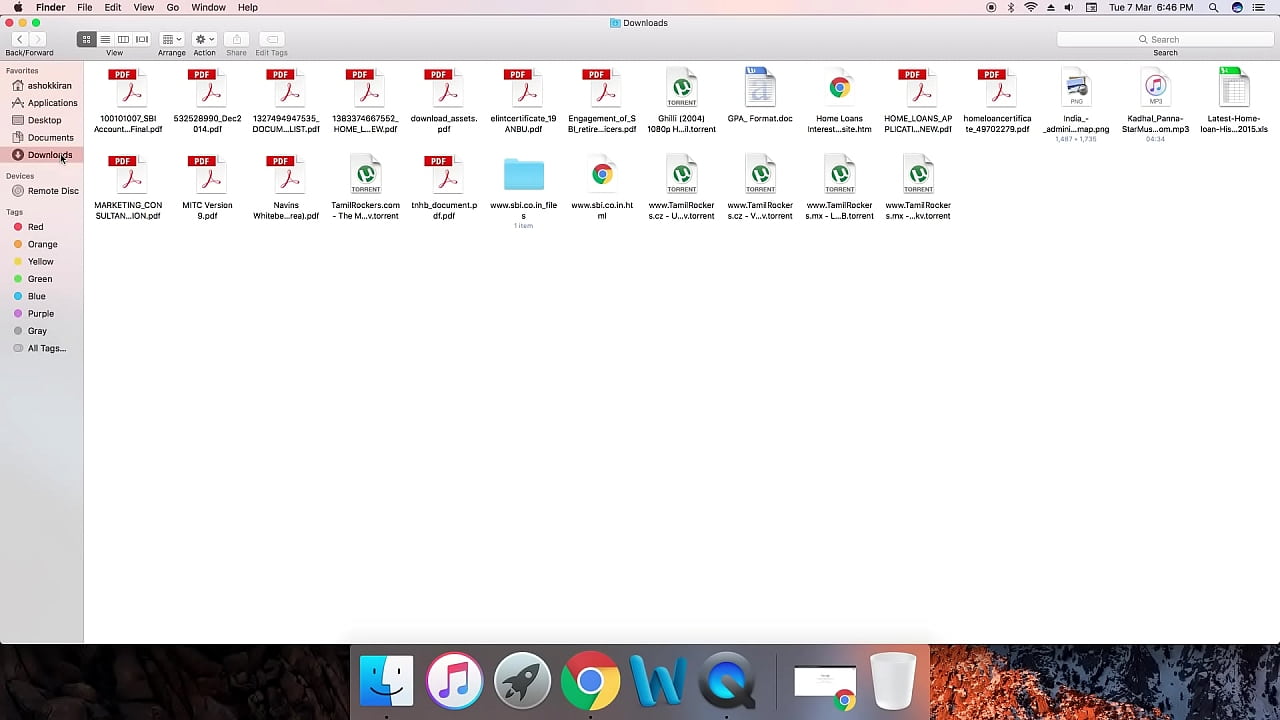Select the Kadhal_Panna MP3 file
1280x720 pixels.
click(x=1155, y=89)
